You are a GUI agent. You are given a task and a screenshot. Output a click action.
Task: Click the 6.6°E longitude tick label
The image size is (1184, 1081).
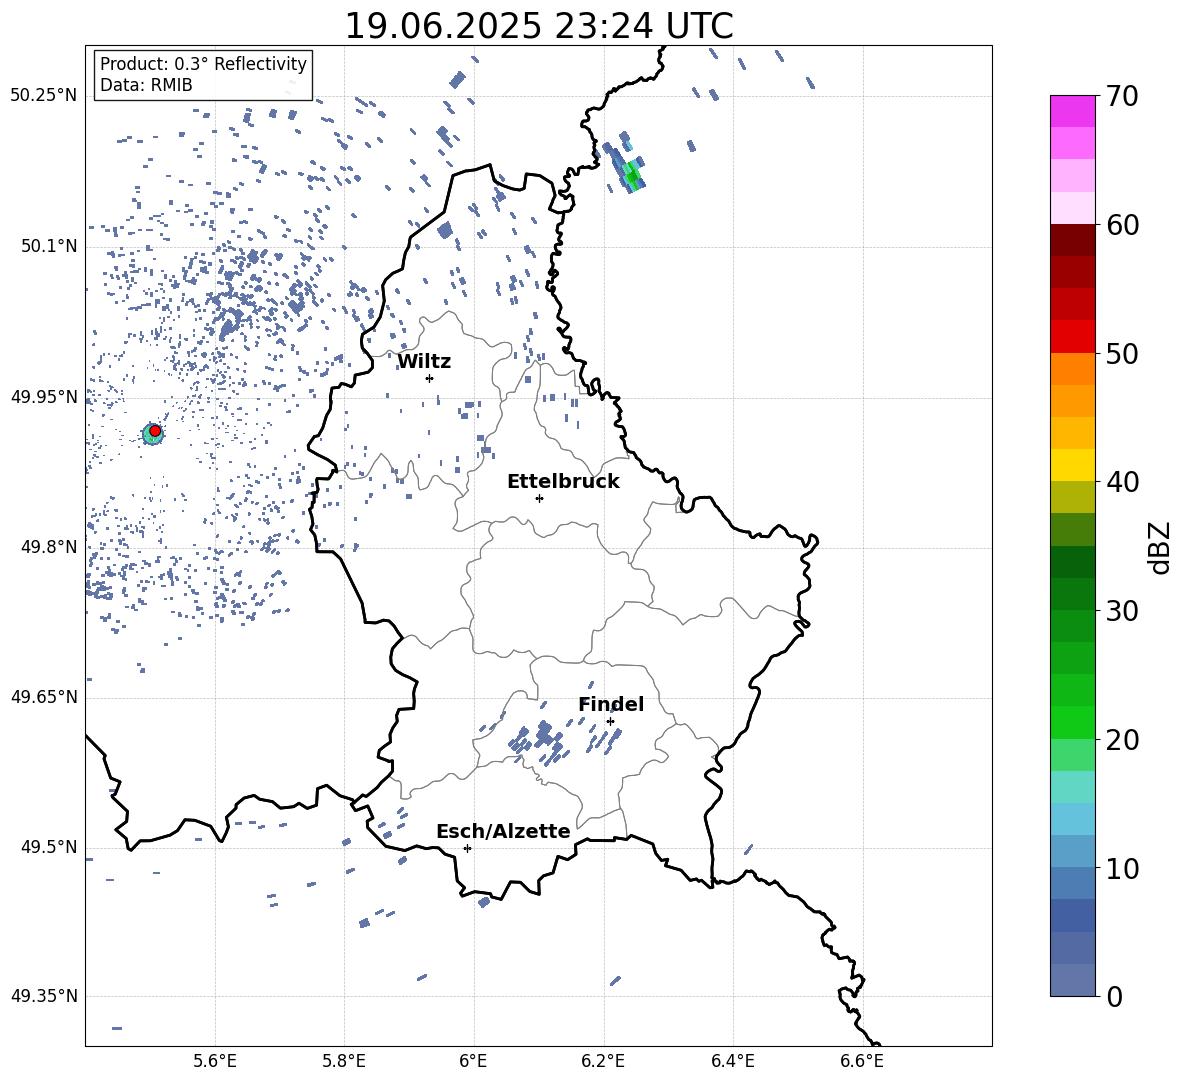(x=862, y=1061)
